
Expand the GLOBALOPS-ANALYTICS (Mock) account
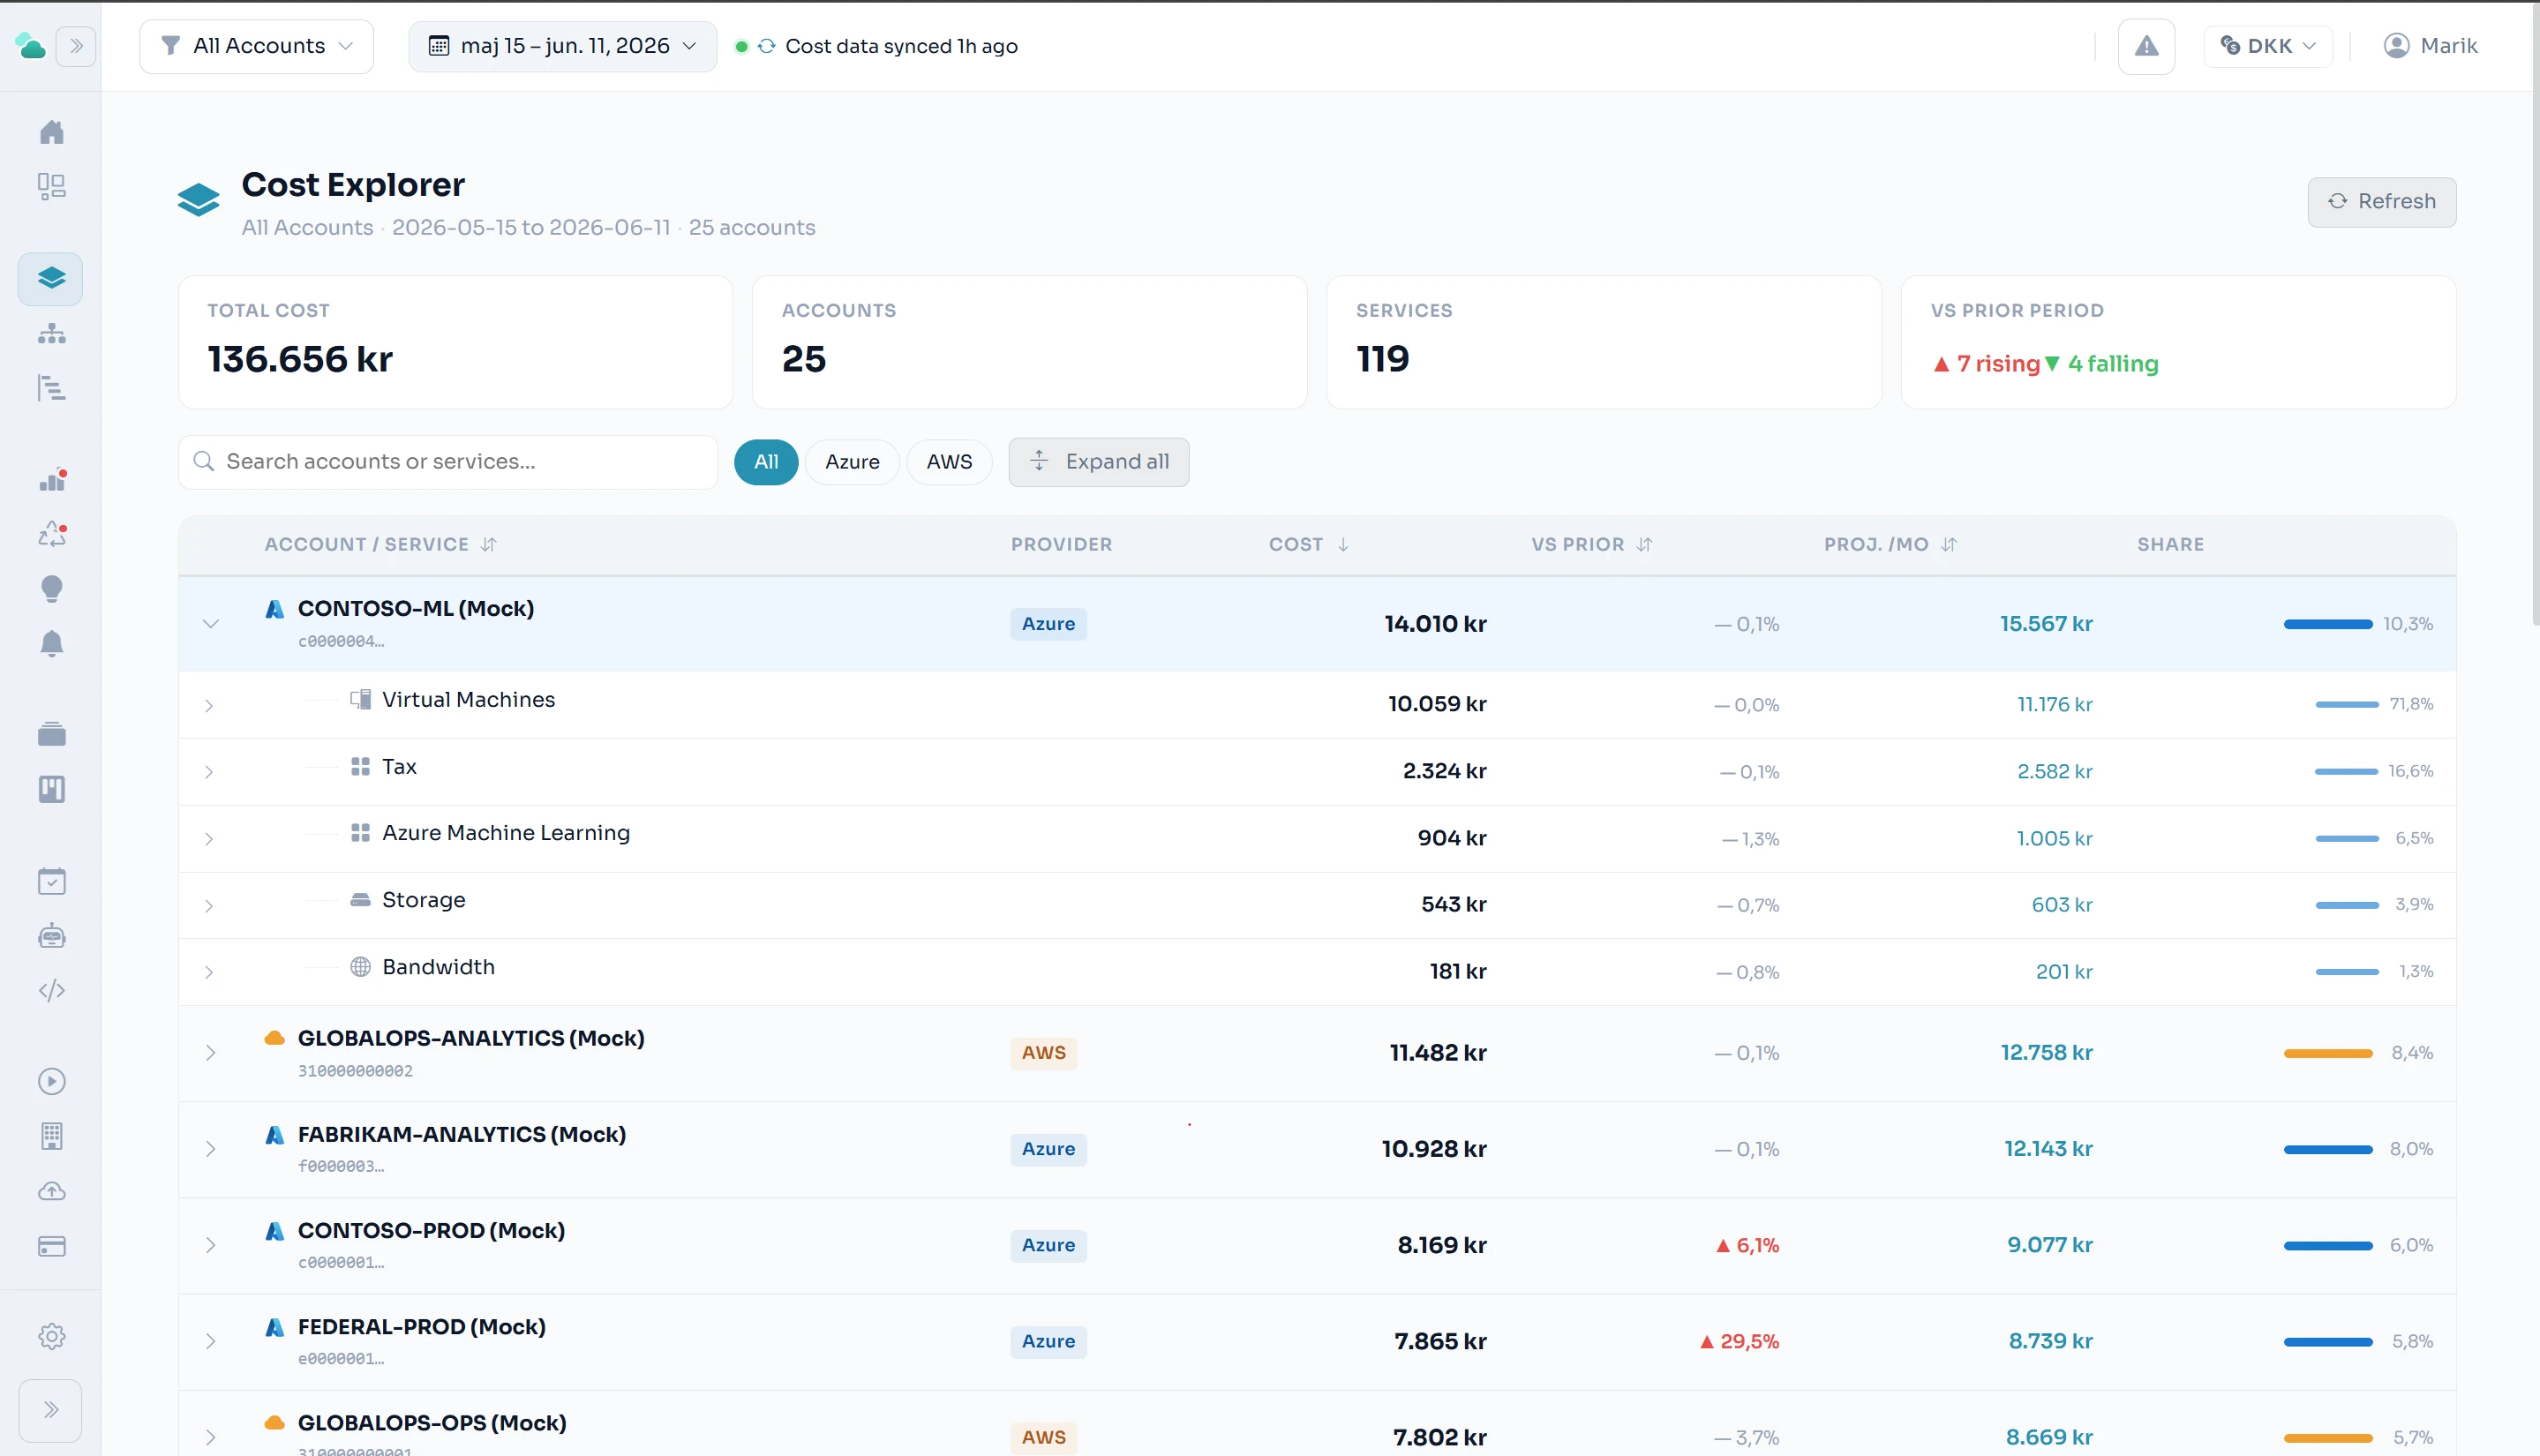coord(210,1053)
